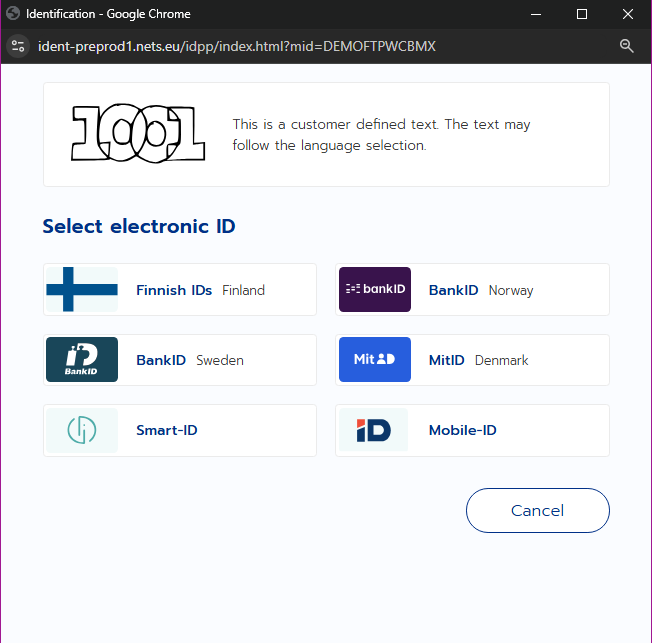This screenshot has width=652, height=643.
Task: Click the Finnish flag icon
Action: click(82, 290)
